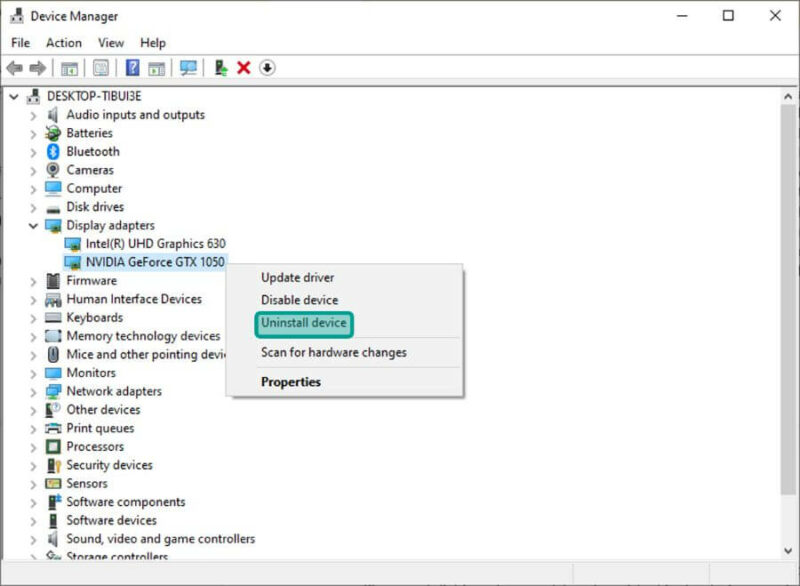Click the Disable device down-arrow icon
This screenshot has height=586, width=800.
267,68
